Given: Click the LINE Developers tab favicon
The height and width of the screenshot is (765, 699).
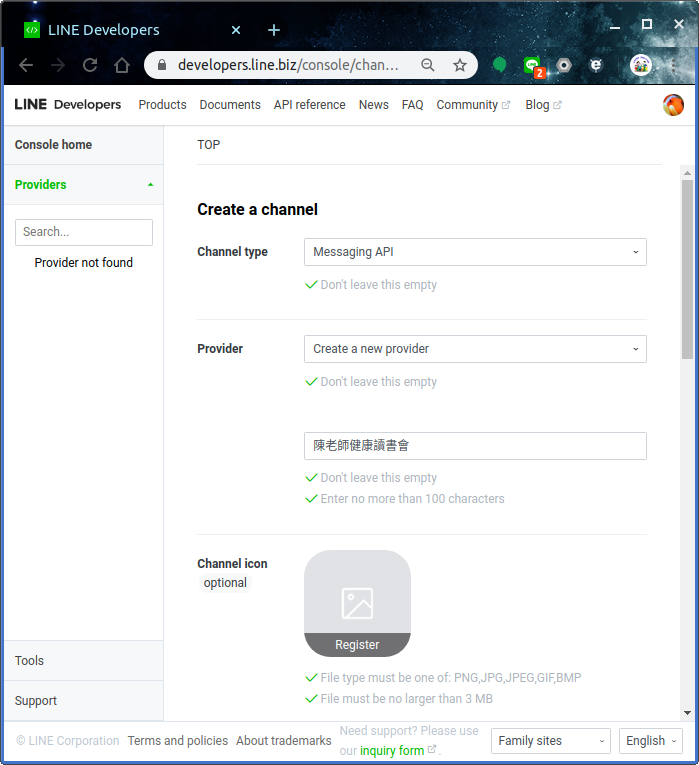Looking at the screenshot, I should click(32, 30).
